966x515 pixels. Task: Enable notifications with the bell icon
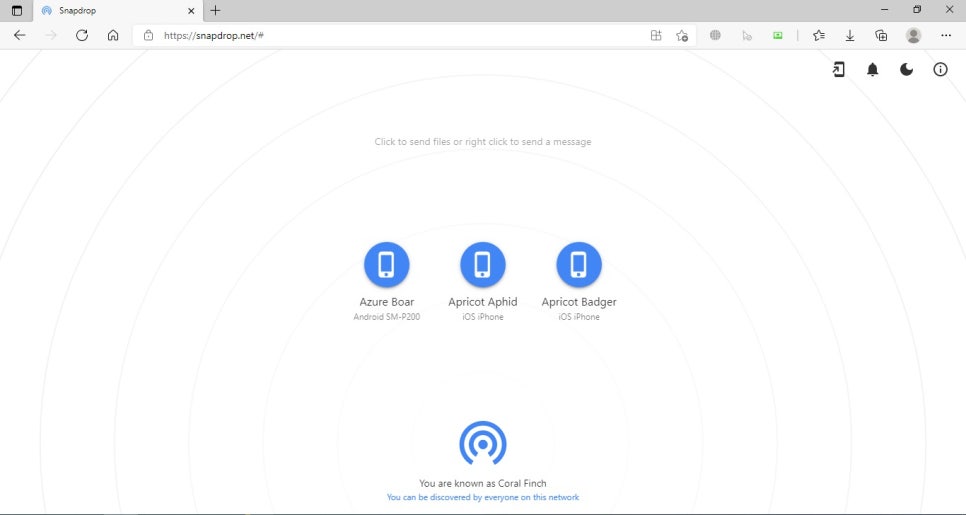tap(872, 70)
